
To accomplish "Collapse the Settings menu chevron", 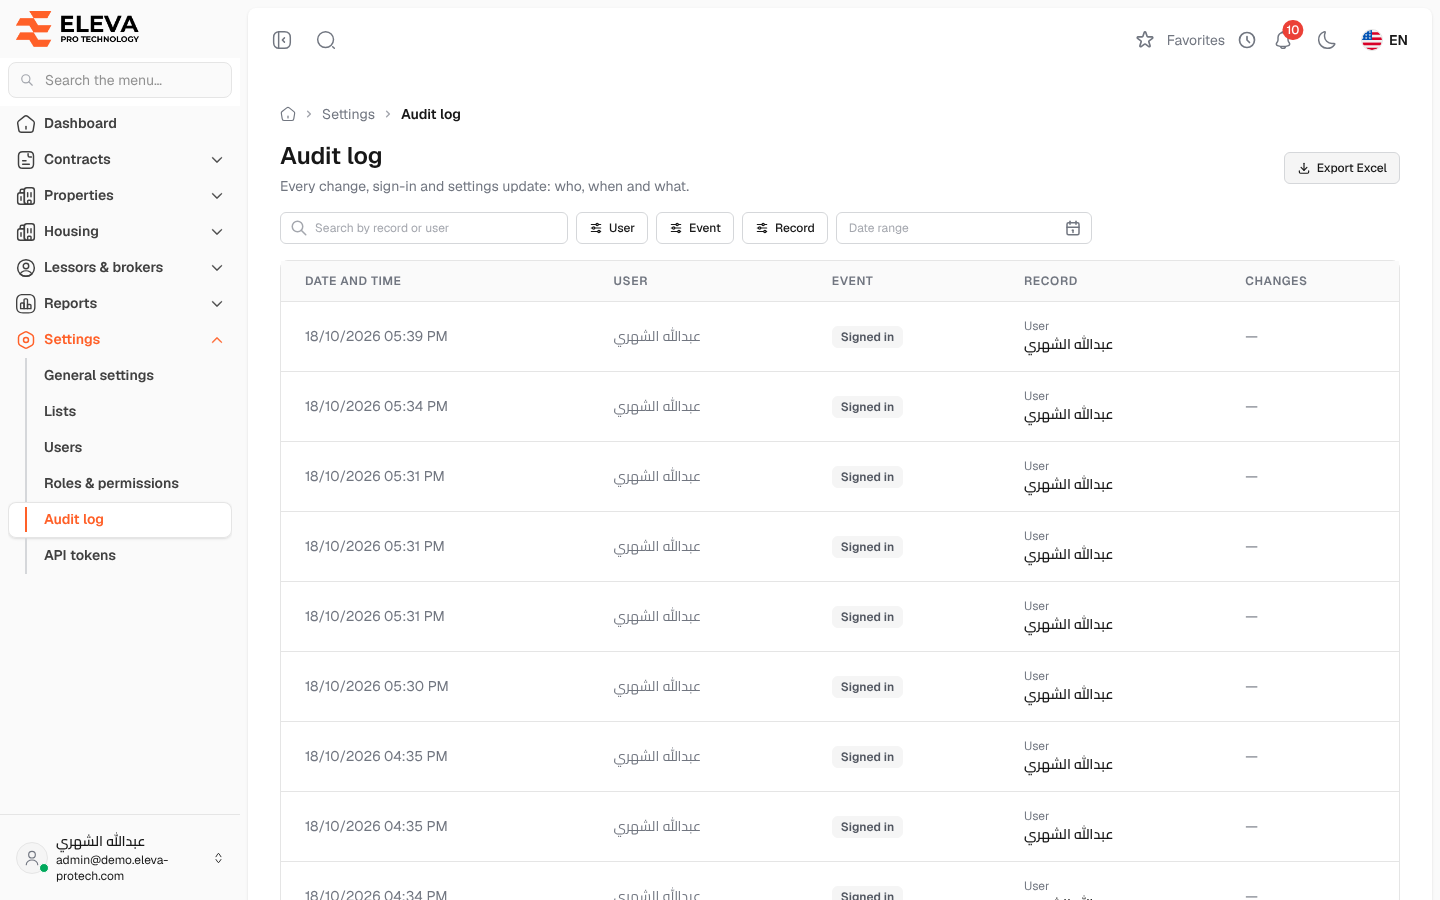I will [x=217, y=339].
